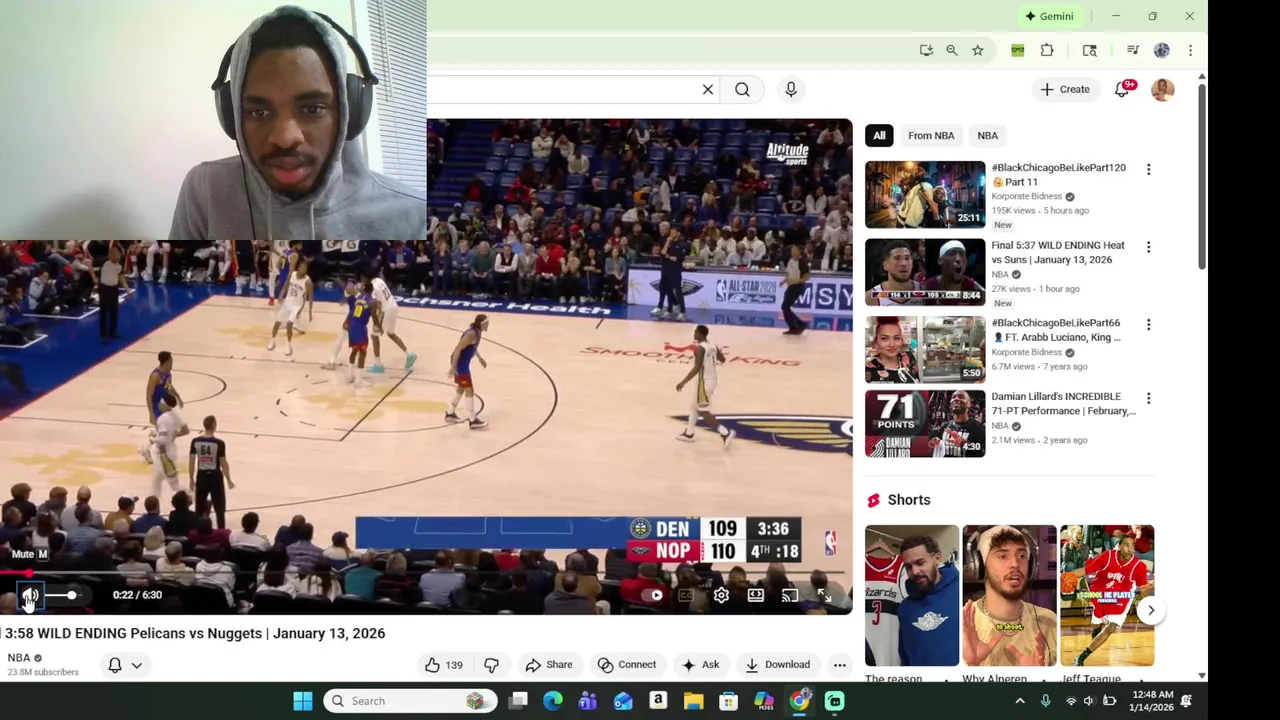Image resolution: width=1280 pixels, height=720 pixels.
Task: Open #BlackChicagoBeLikePart66 video thumbnail
Action: tap(925, 349)
